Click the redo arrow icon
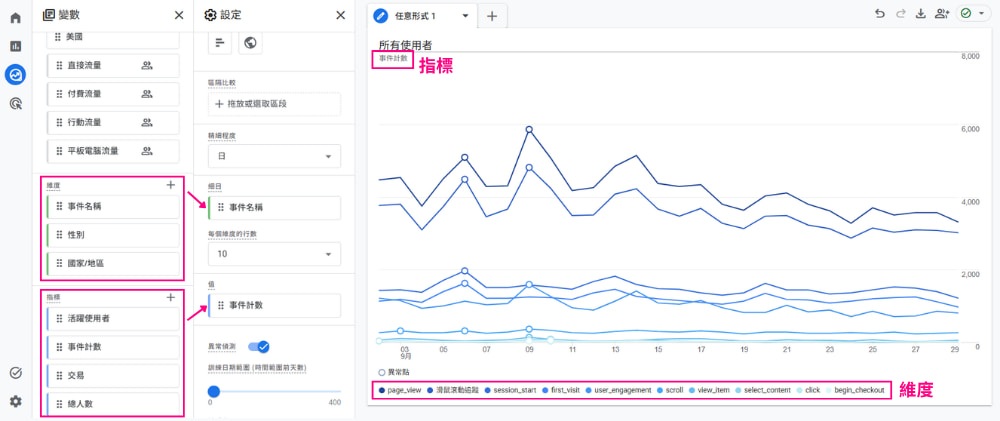 pos(901,13)
